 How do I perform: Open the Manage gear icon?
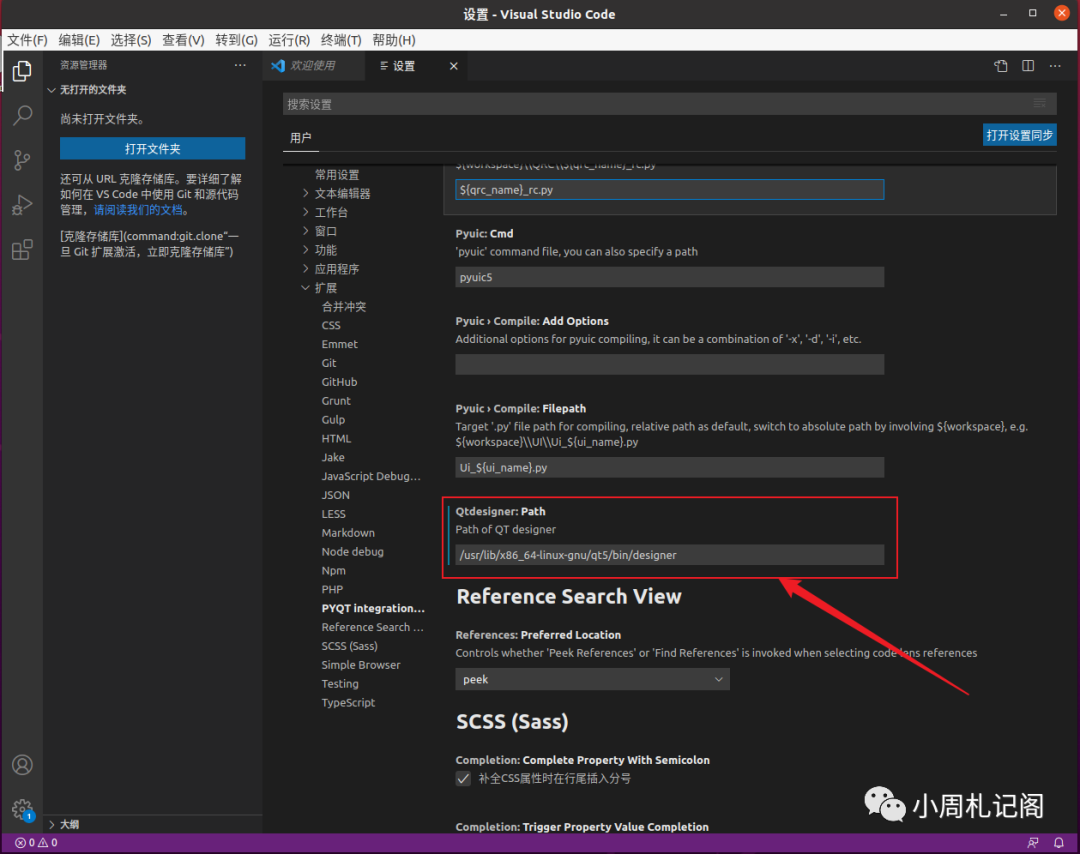pos(22,809)
